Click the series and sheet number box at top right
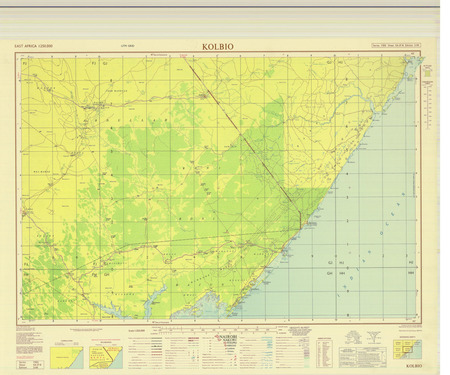450x375 pixels. (x=396, y=45)
